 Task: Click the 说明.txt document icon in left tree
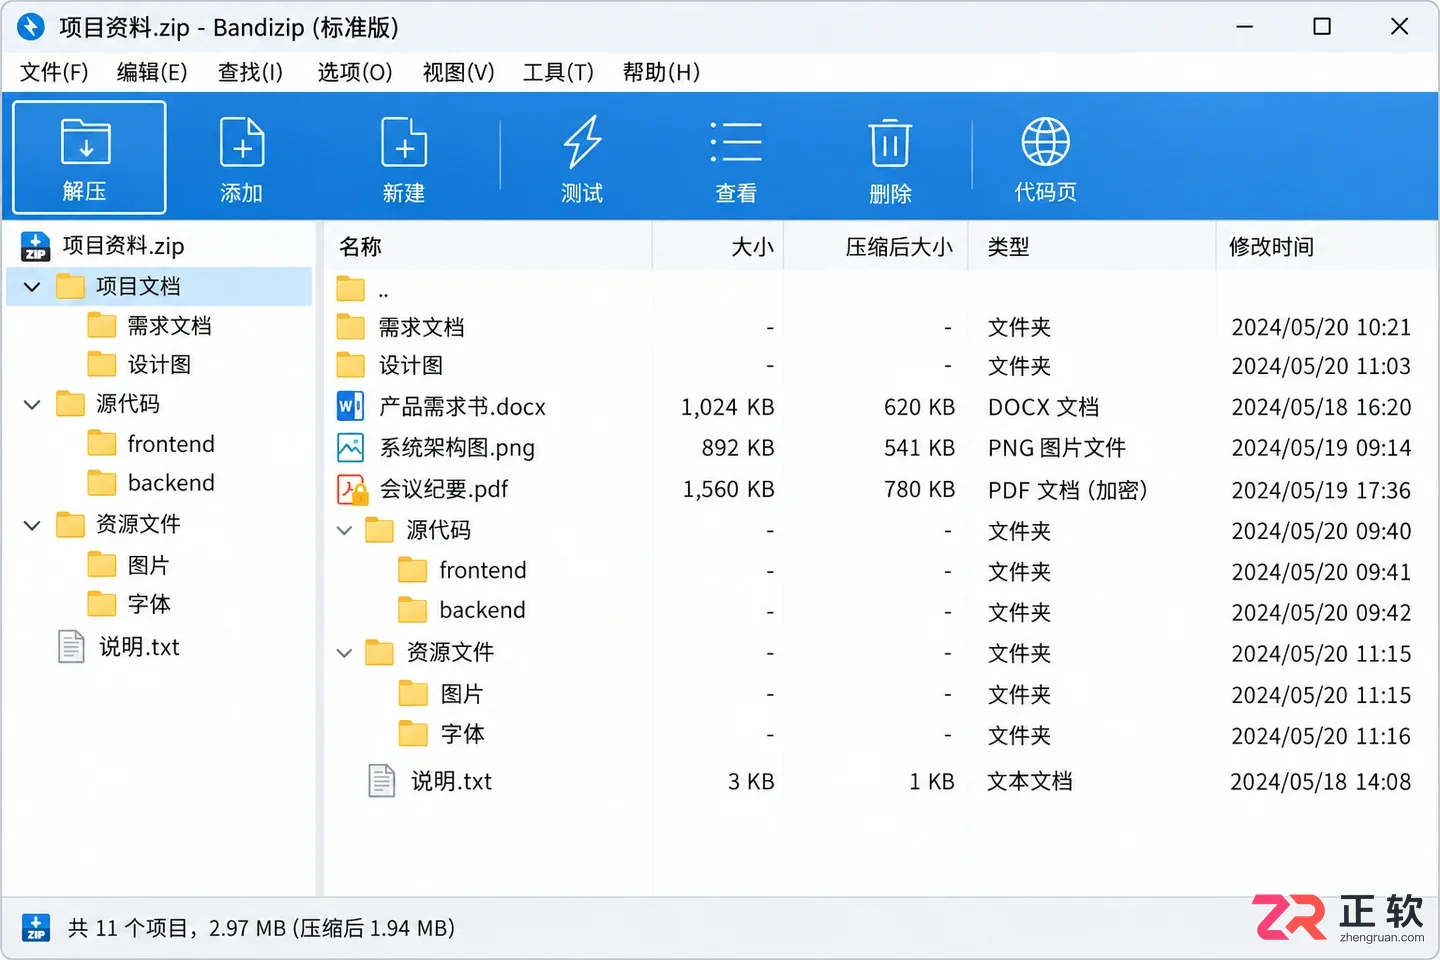pyautogui.click(x=71, y=647)
